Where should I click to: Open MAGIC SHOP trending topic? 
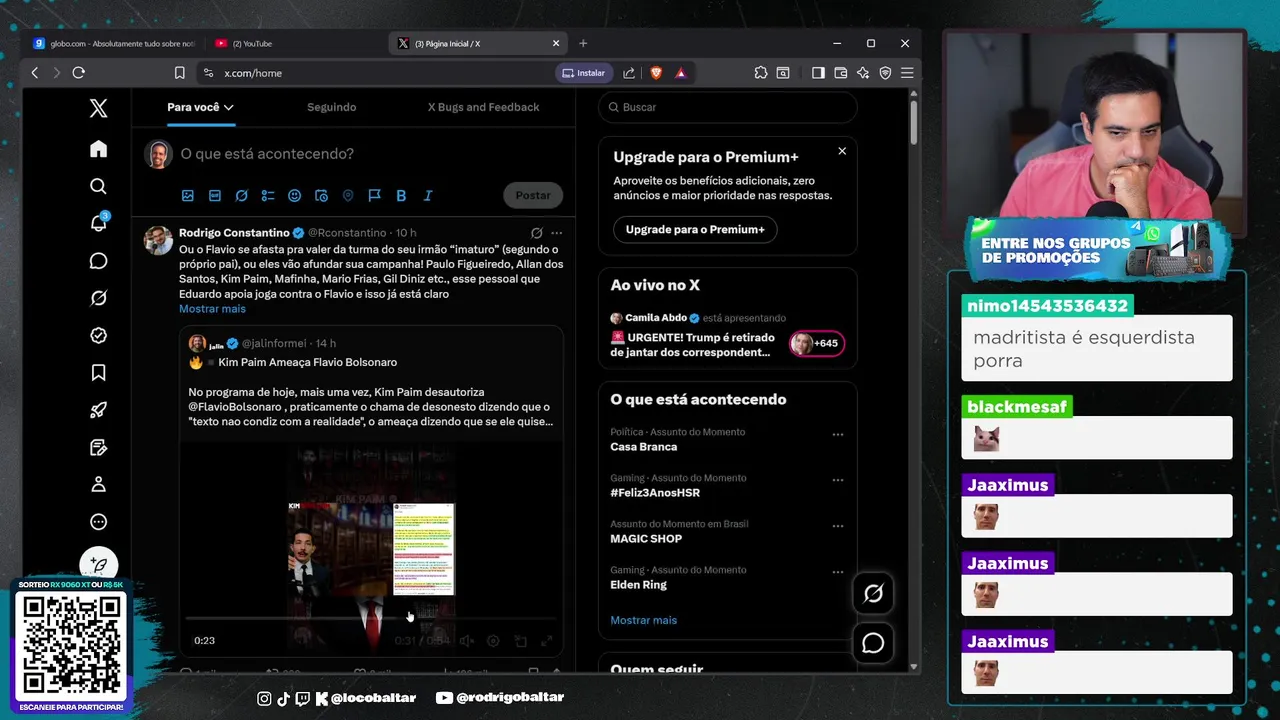coord(646,539)
